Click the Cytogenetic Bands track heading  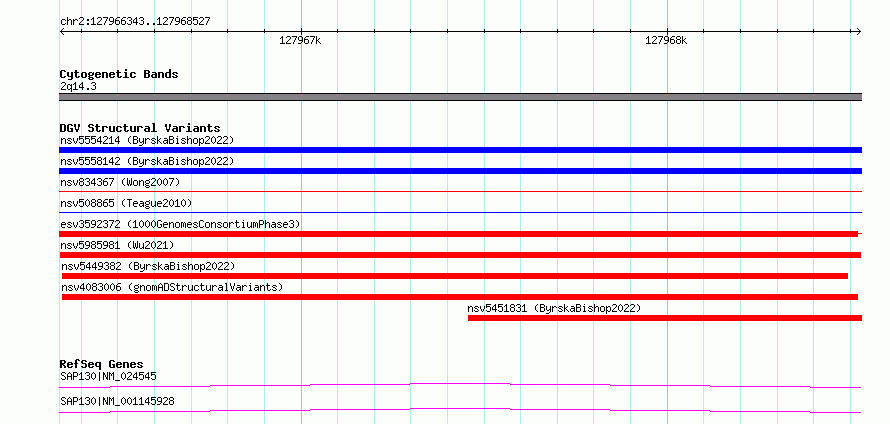click(119, 74)
